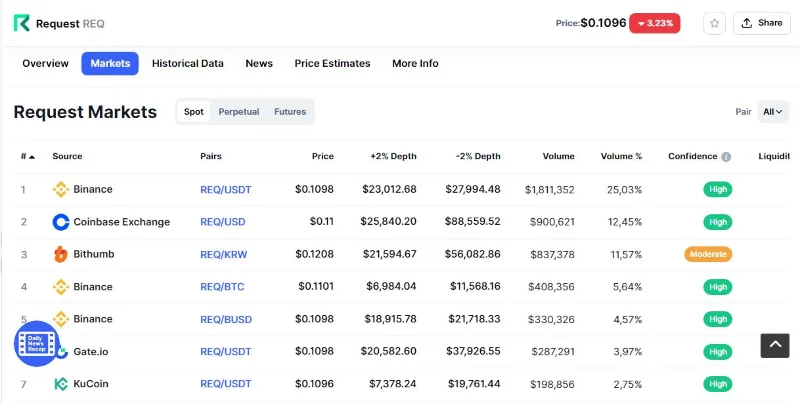Open KuCoin REQ/USDT pair link

tap(226, 384)
